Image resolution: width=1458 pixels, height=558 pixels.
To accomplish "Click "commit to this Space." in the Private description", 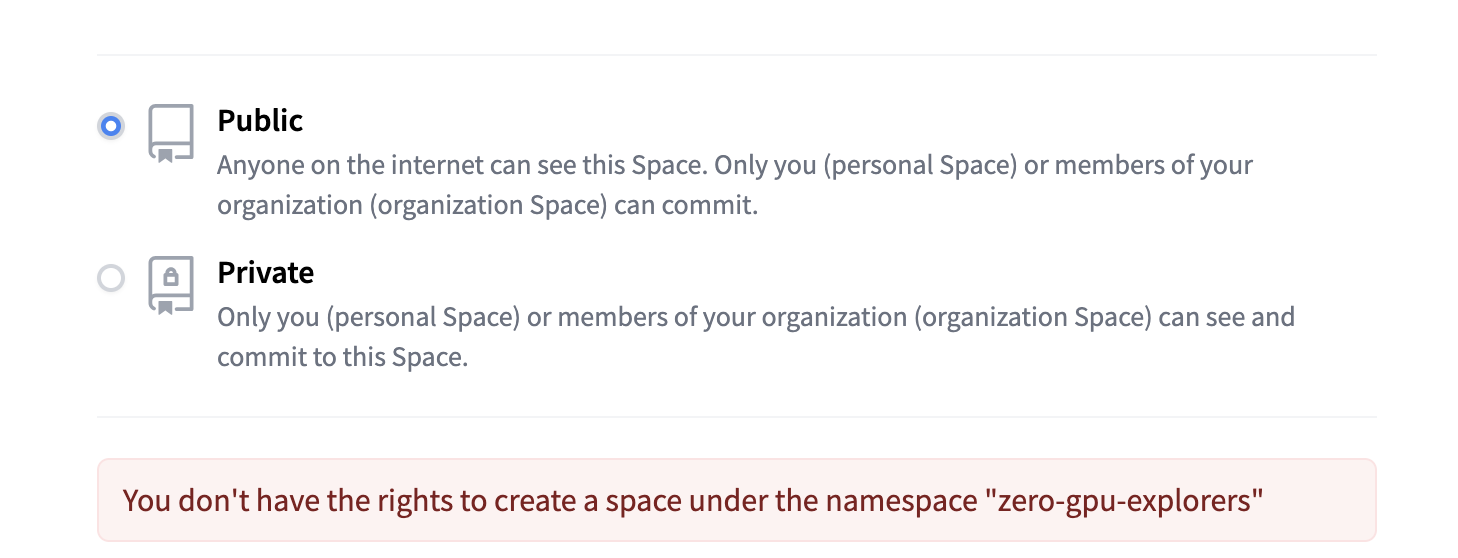I will [343, 357].
